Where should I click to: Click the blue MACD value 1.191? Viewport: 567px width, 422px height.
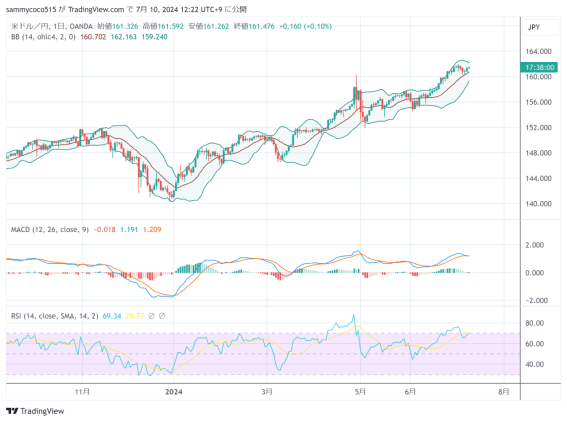129,230
